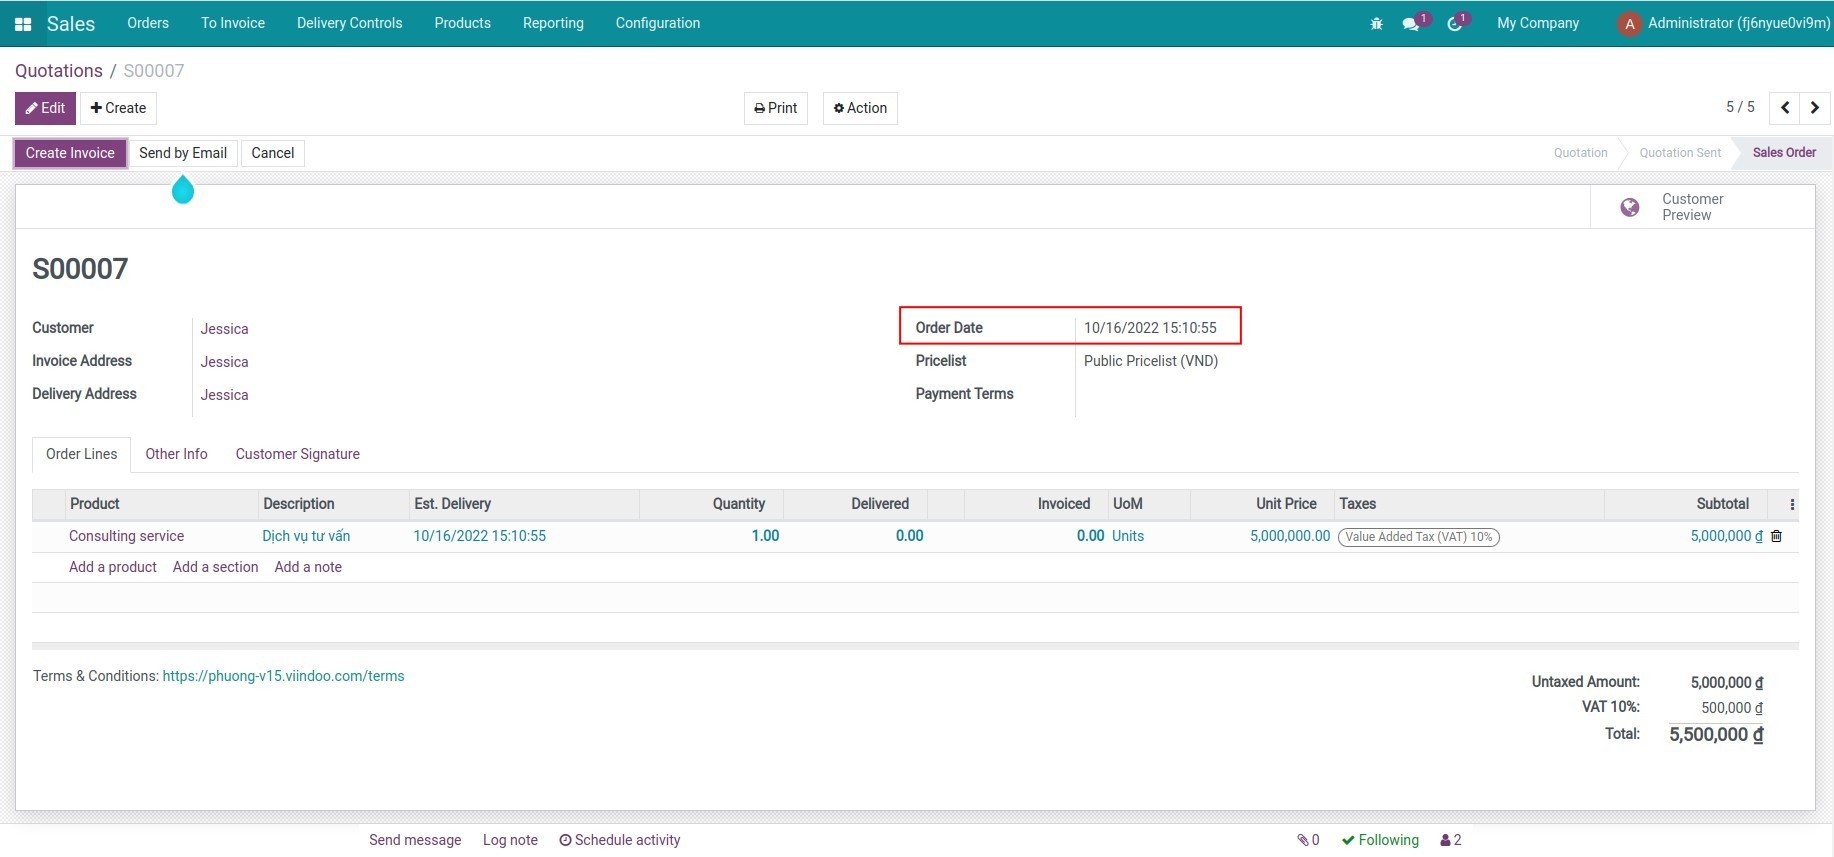Viewport: 1834px width, 857px height.
Task: Open the Administrator user menu
Action: coord(1724,23)
